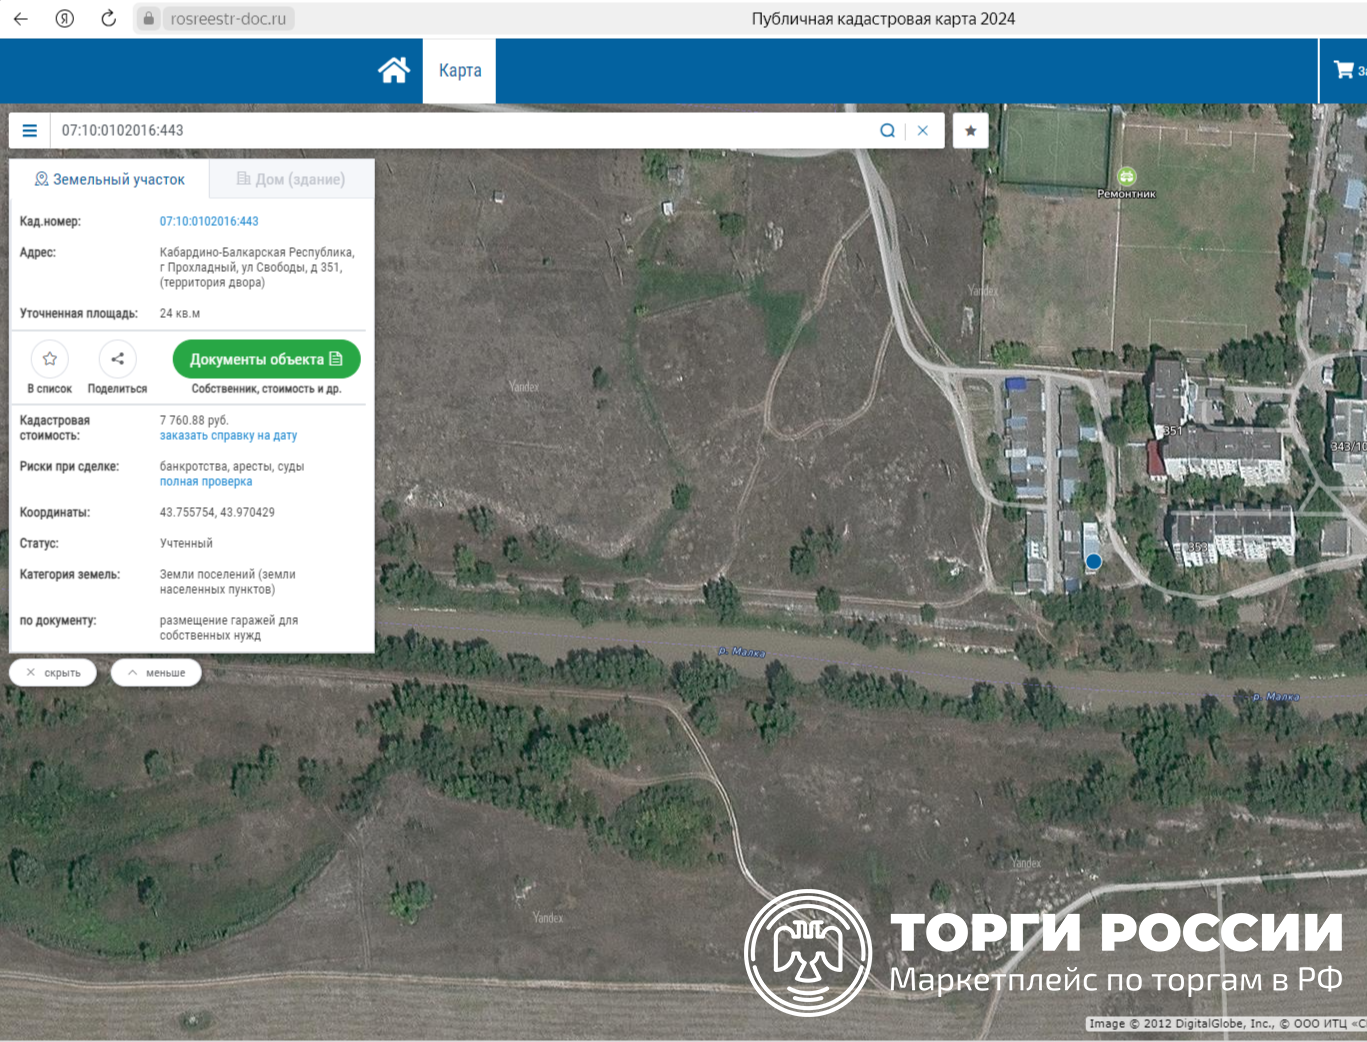Click the star favorites button by search
Image resolution: width=1367 pixels, height=1042 pixels.
pos(970,131)
